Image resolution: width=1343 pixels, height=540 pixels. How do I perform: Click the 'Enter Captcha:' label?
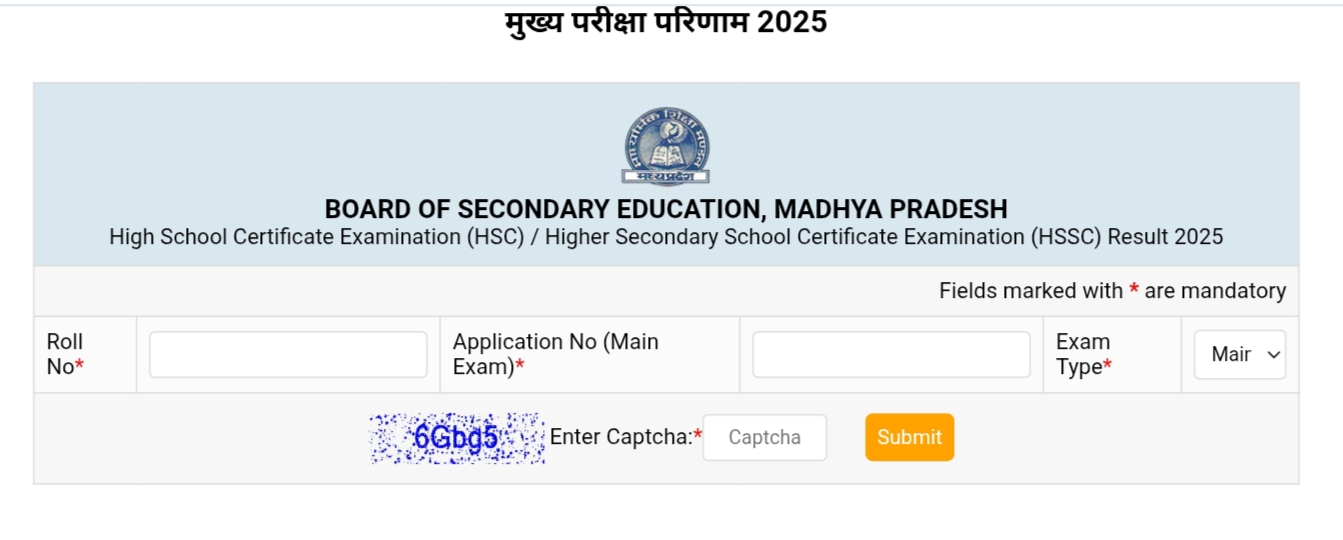click(621, 437)
